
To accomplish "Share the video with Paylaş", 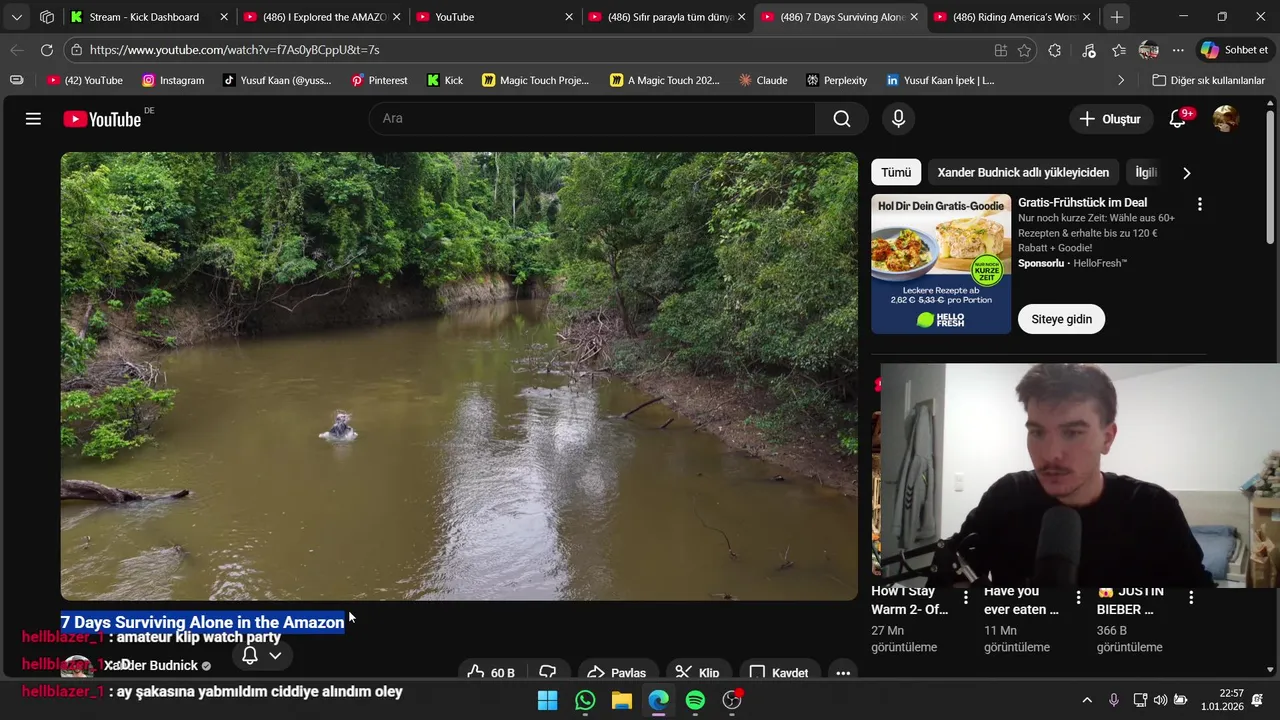I will [x=616, y=673].
